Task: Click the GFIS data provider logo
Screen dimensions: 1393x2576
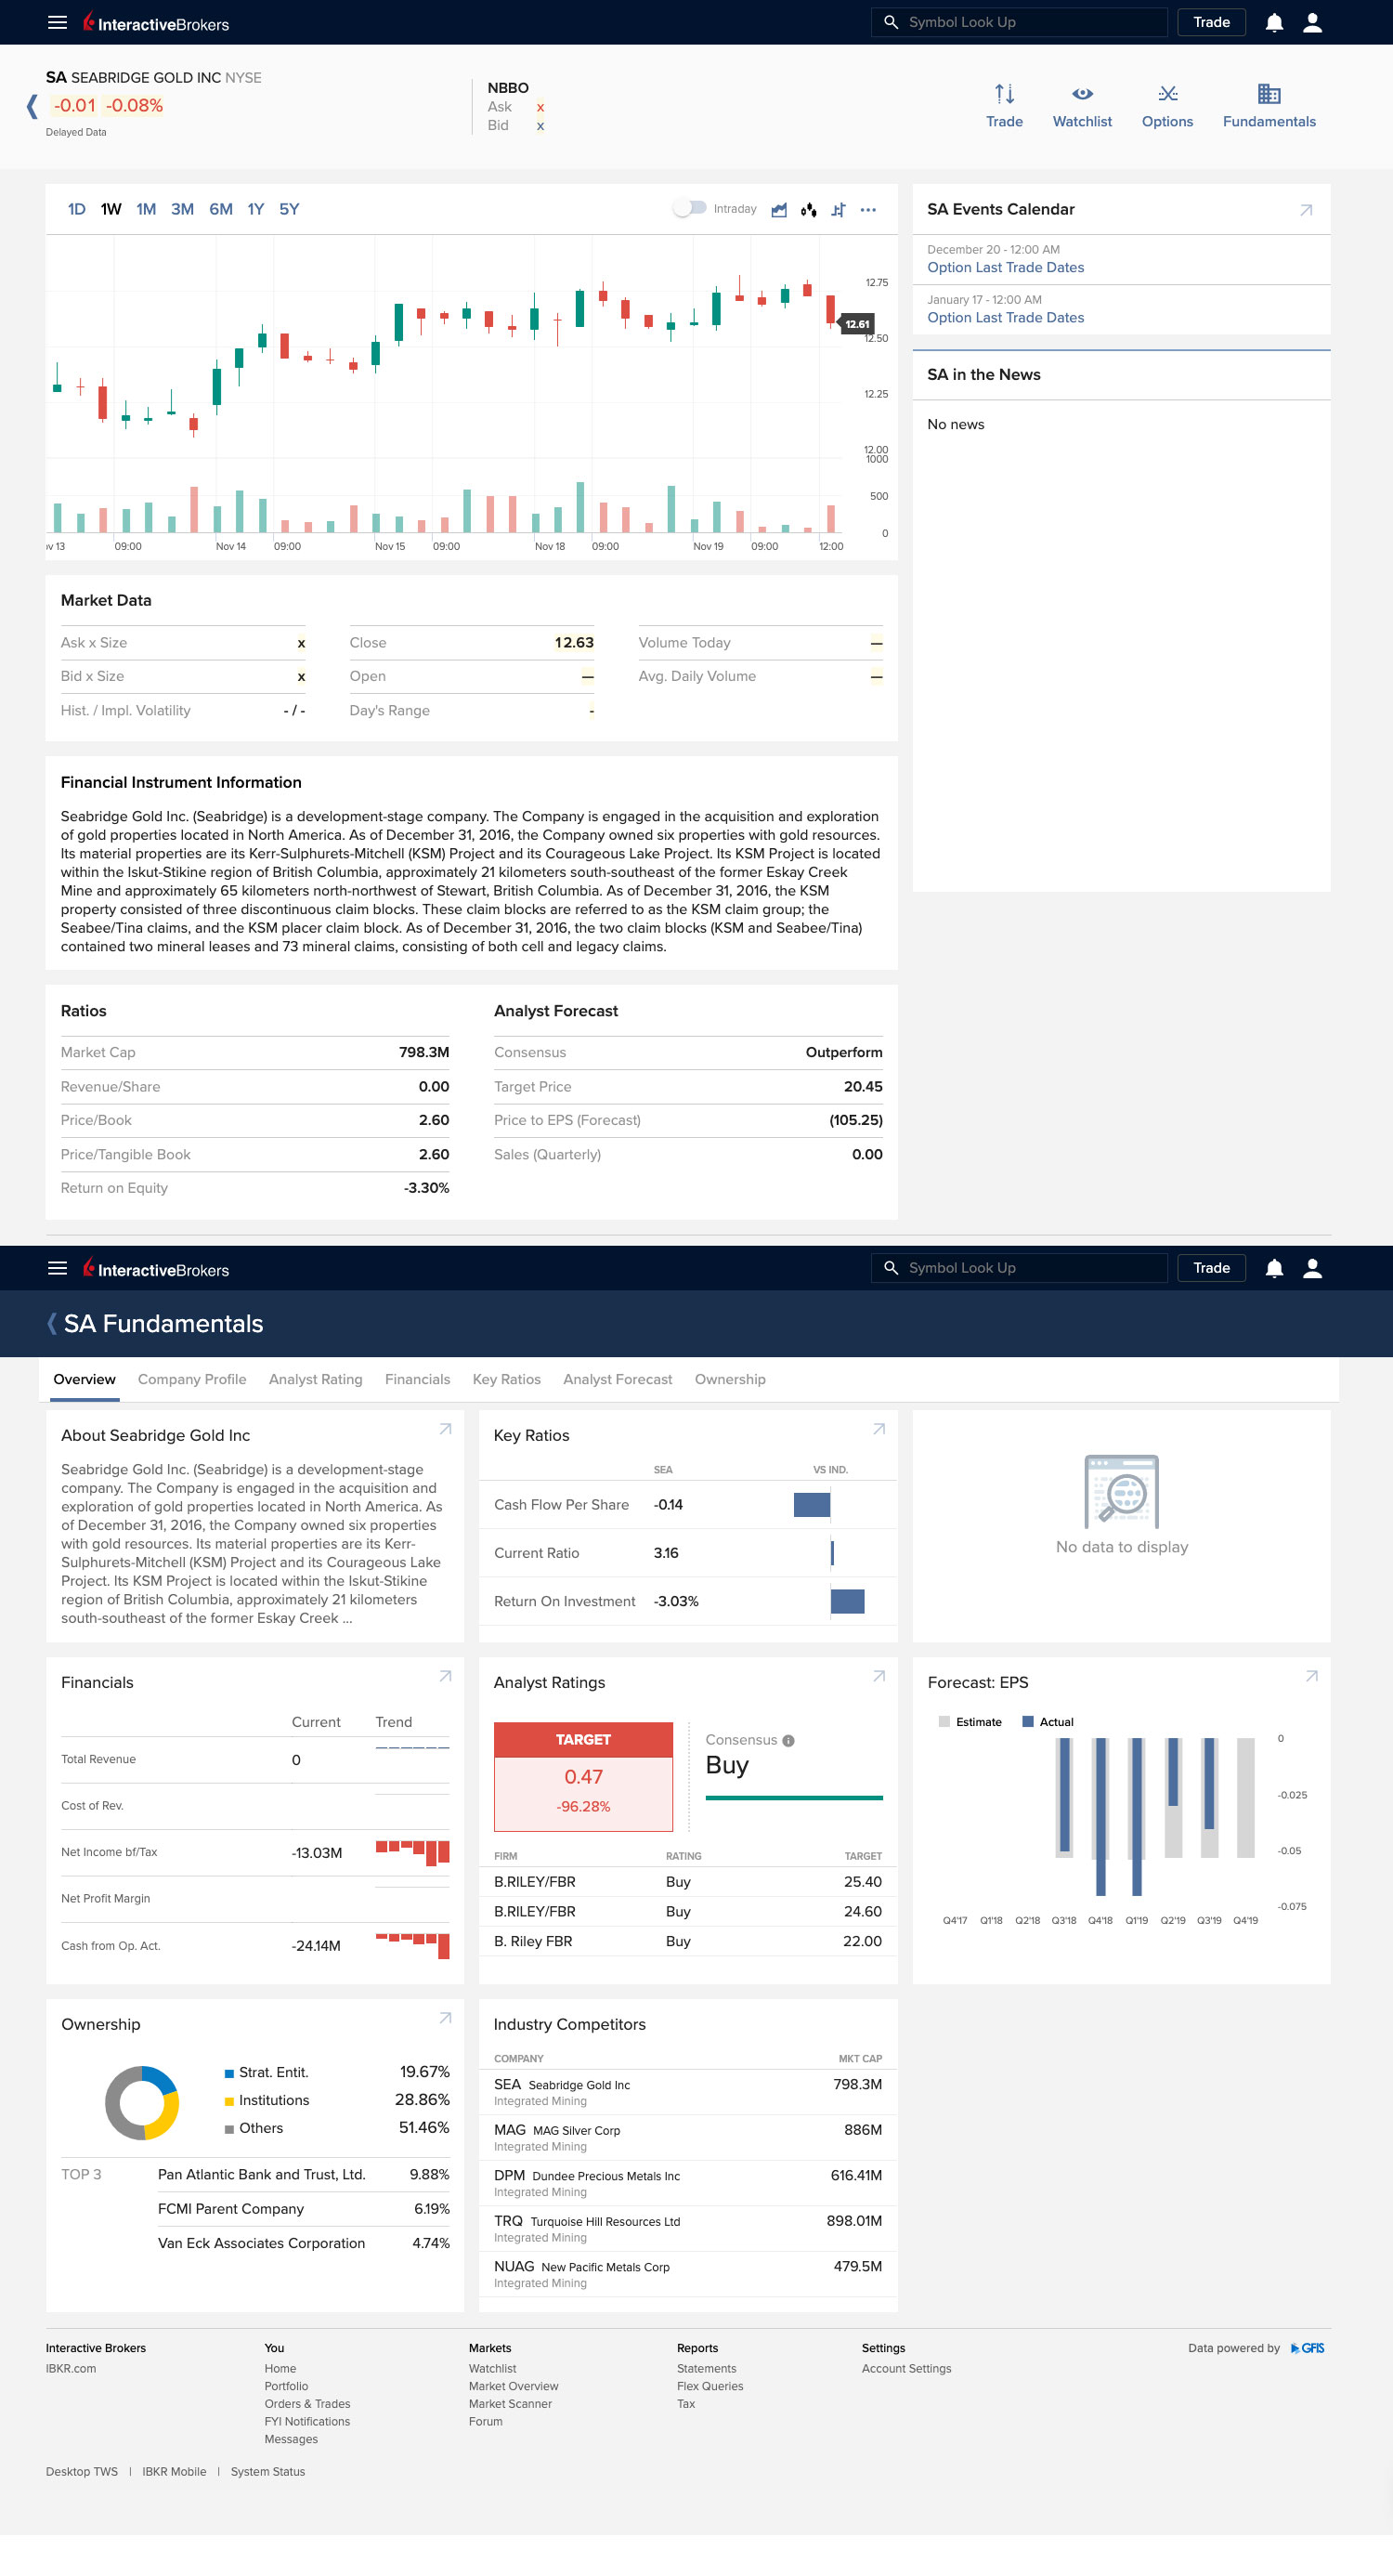Action: point(1307,2348)
